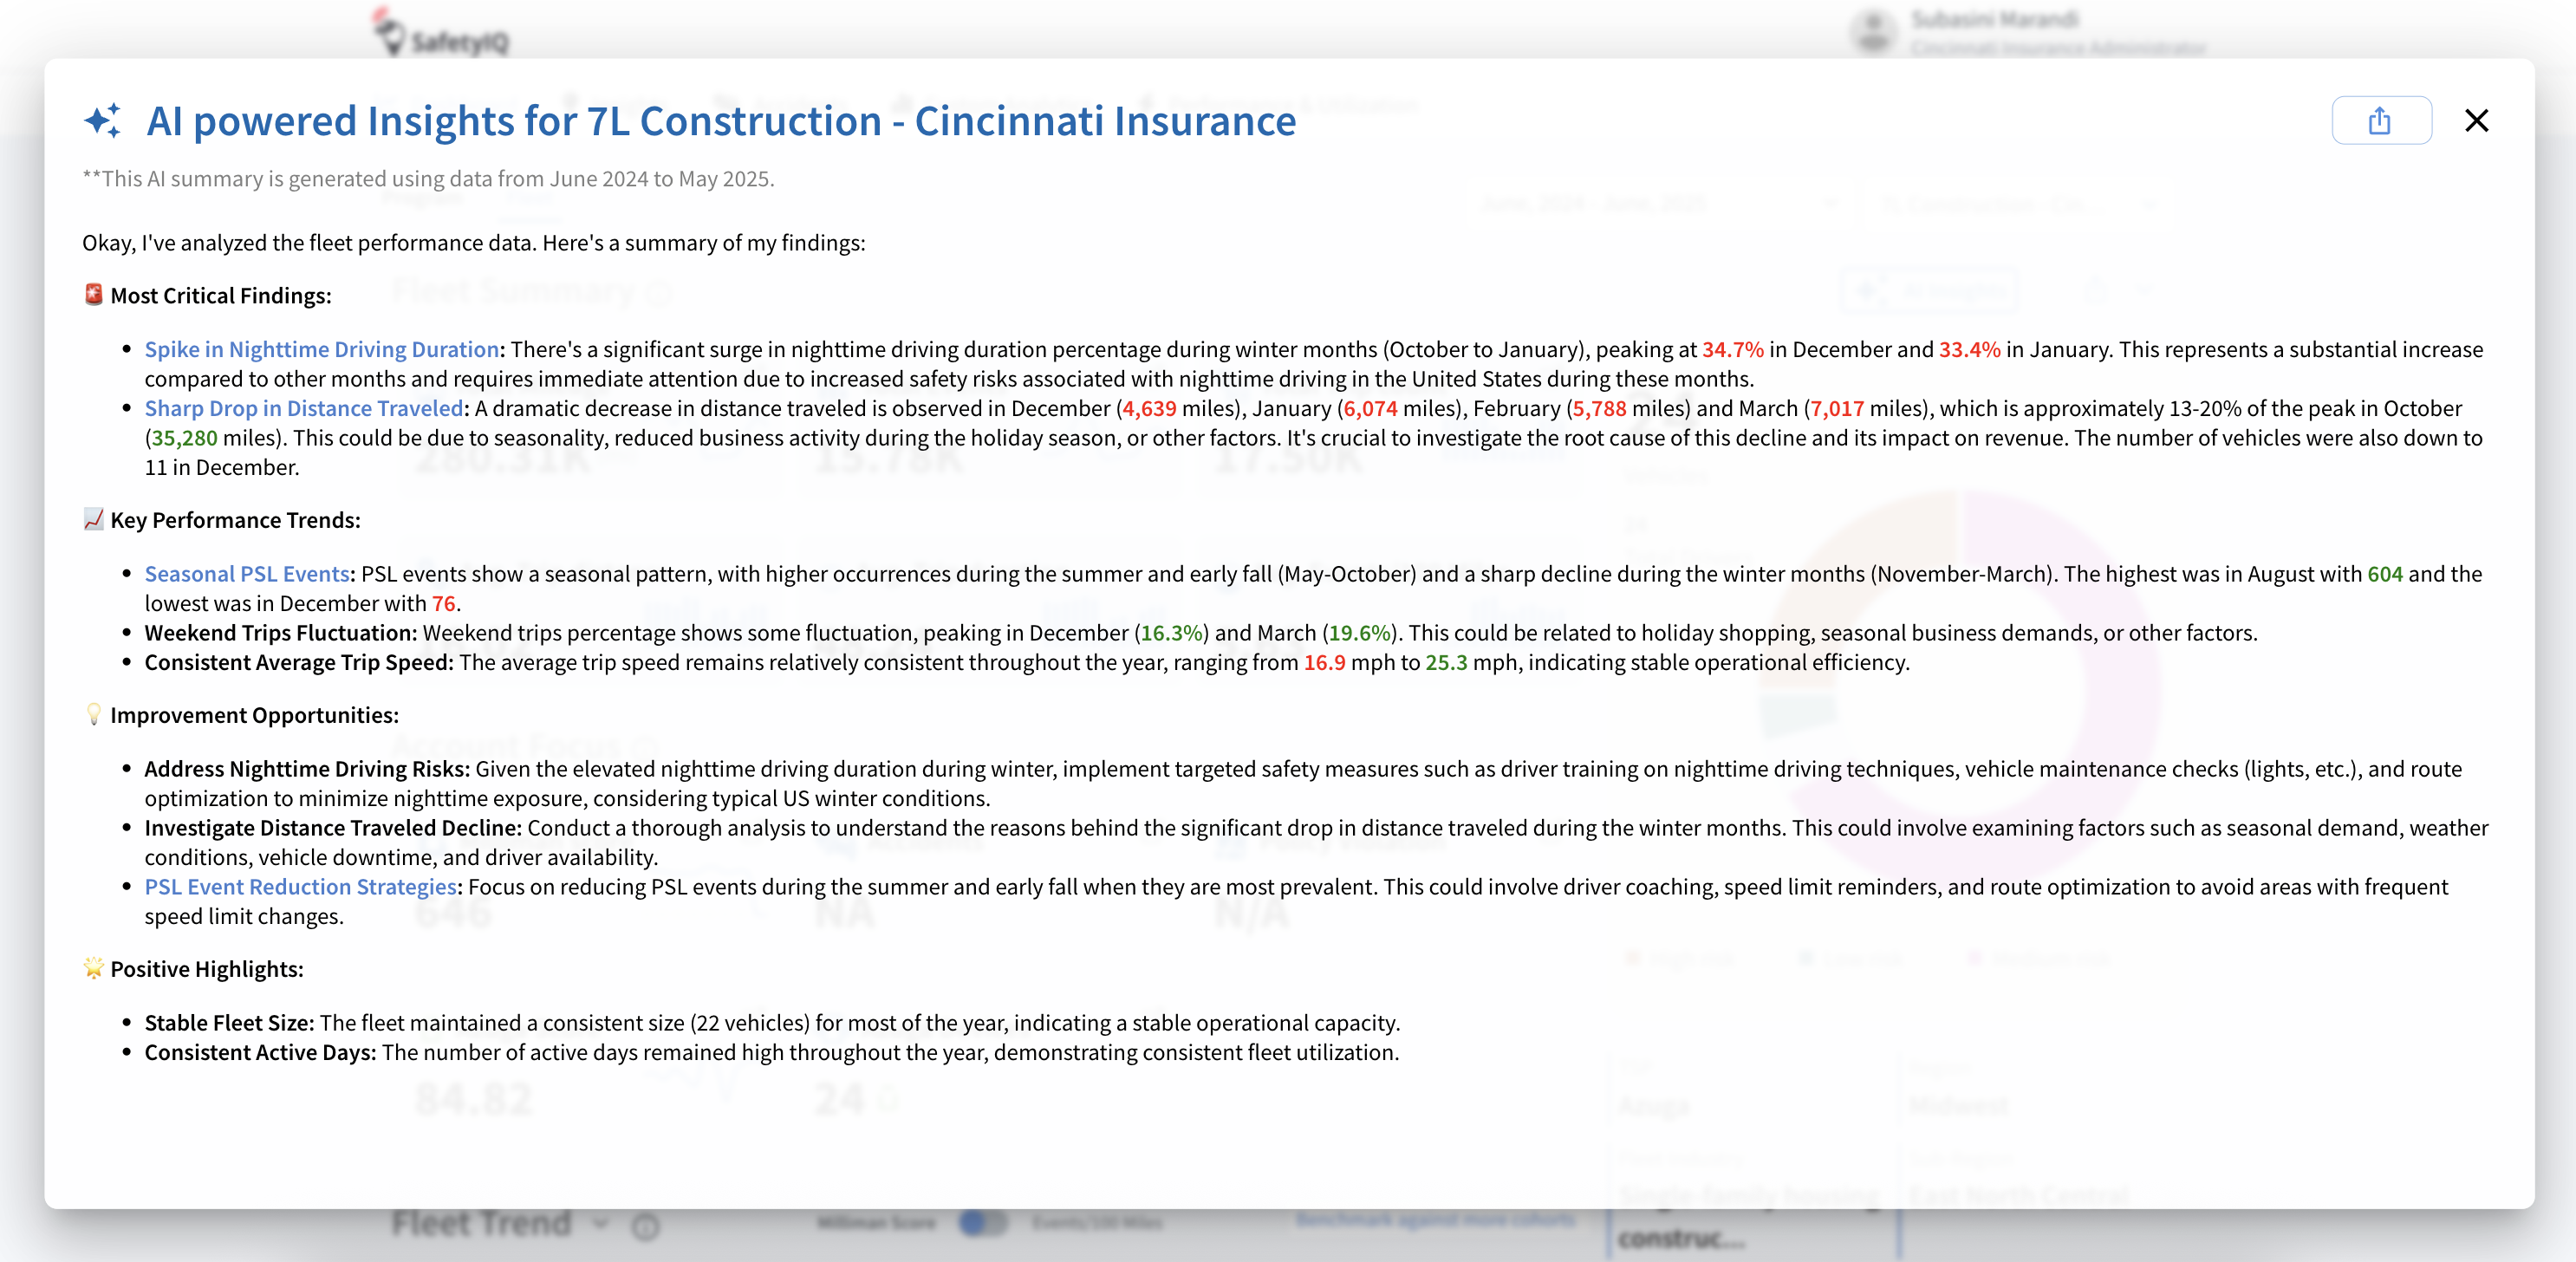
Task: Click the red 6,074 miles January value
Action: pyautogui.click(x=1370, y=408)
